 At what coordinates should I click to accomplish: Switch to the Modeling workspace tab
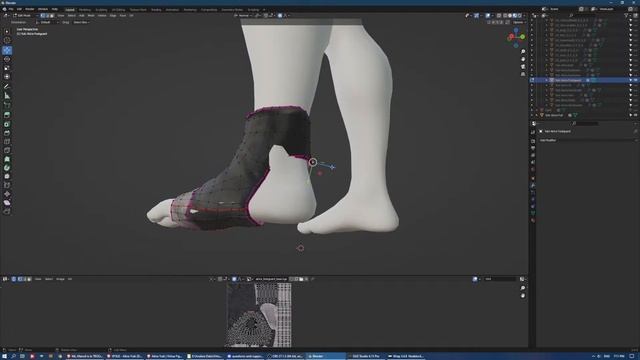(x=85, y=9)
